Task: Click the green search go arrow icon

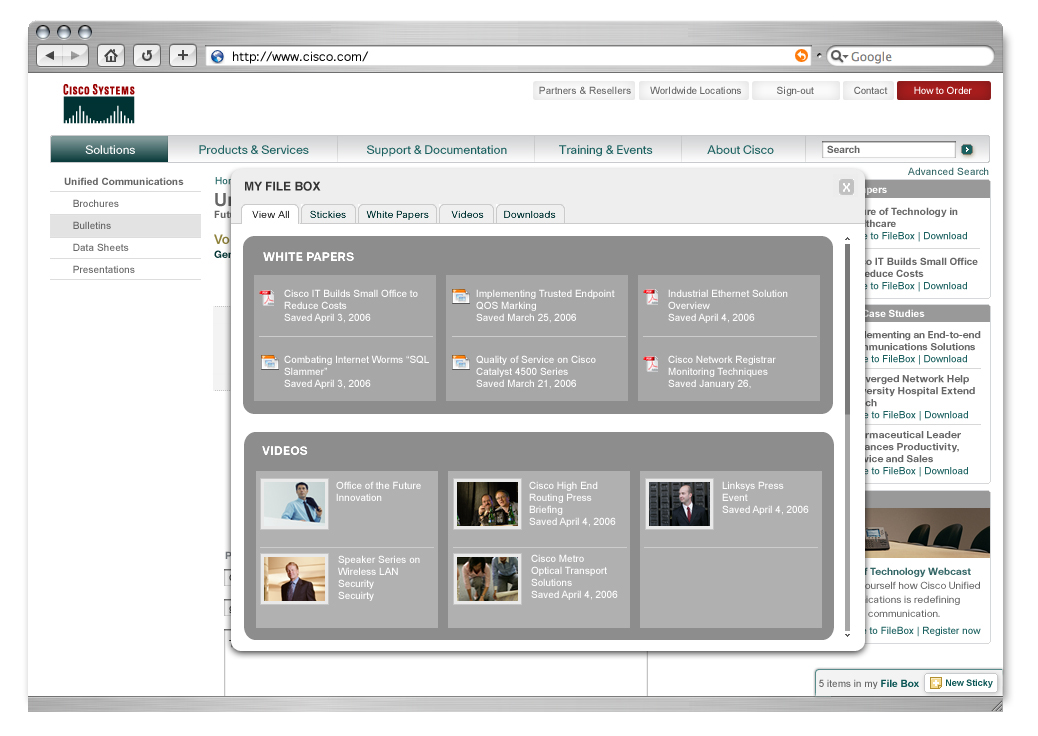Action: (x=967, y=150)
